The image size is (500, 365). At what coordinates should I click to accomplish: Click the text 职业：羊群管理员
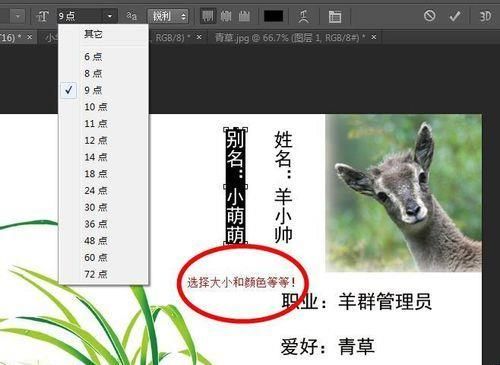point(356,301)
